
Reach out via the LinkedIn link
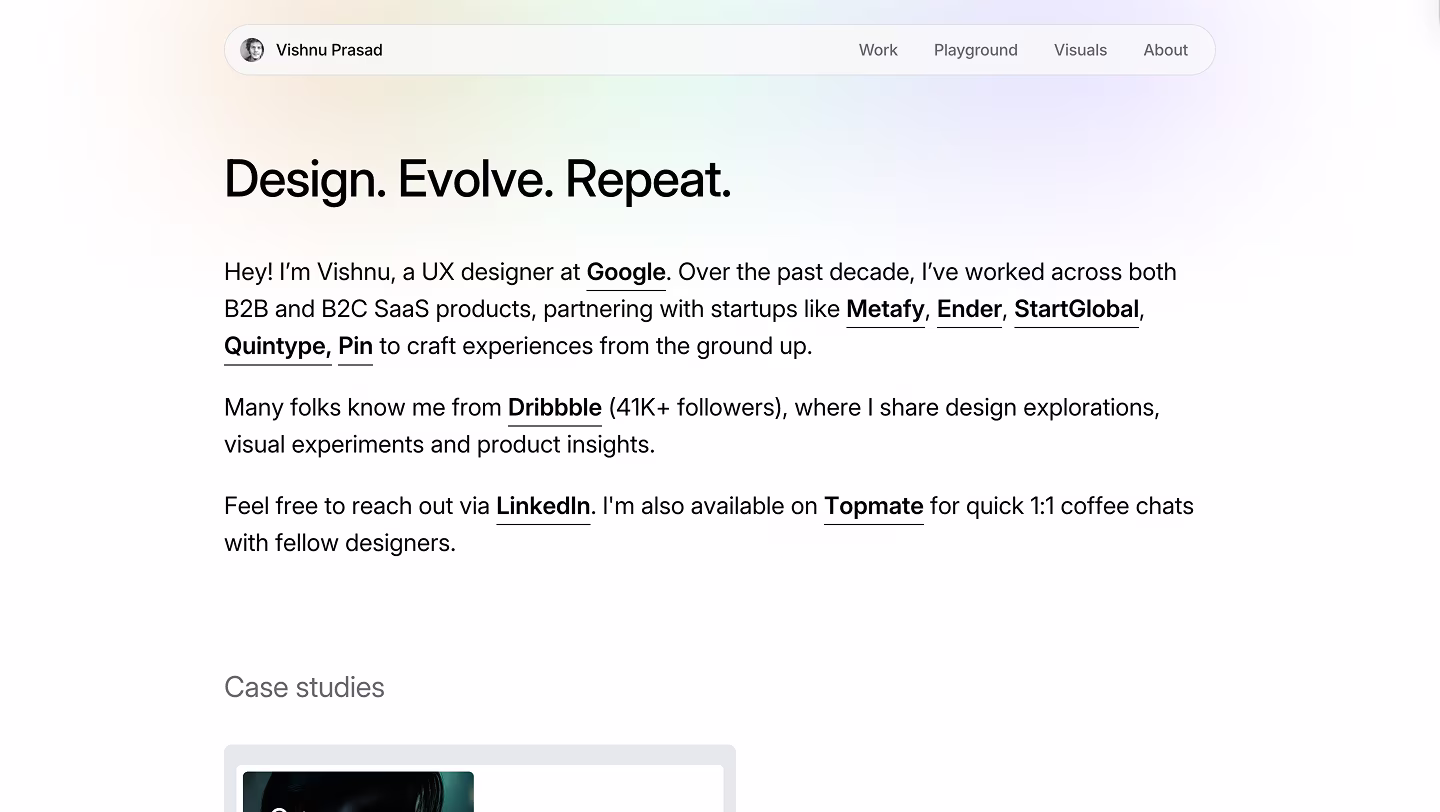543,506
